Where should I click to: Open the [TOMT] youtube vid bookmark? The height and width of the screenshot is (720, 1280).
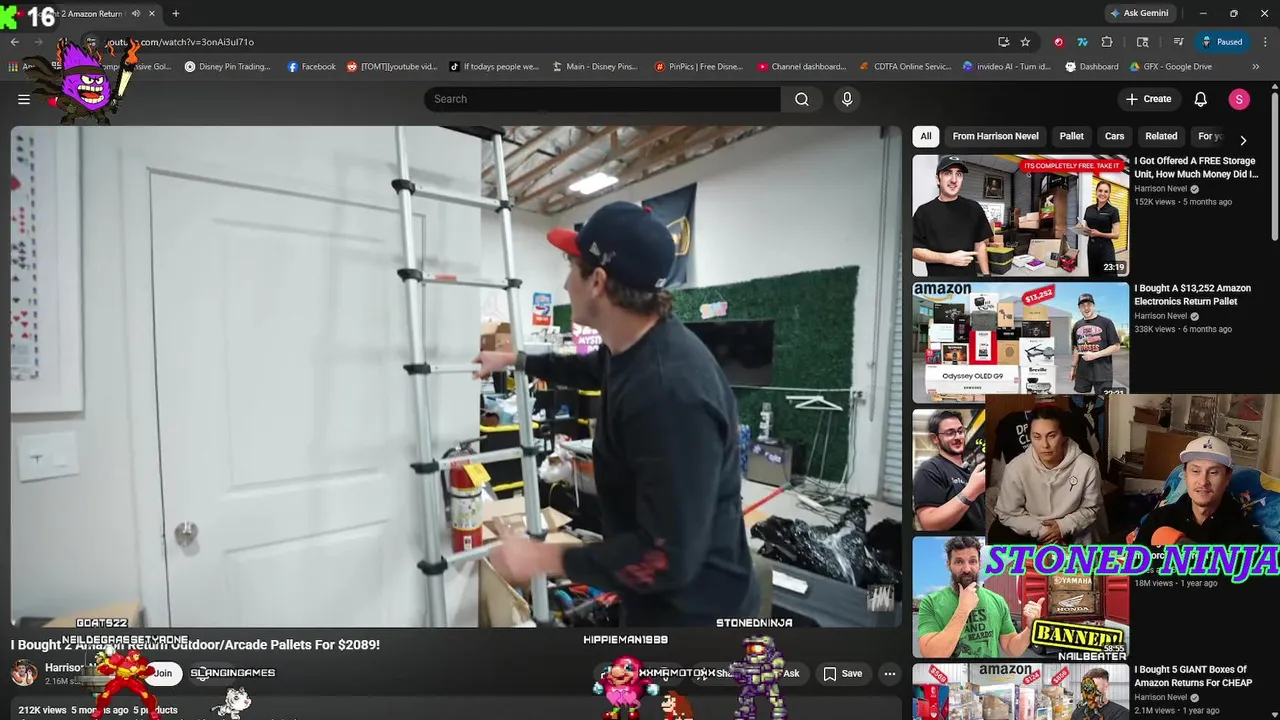(x=392, y=67)
